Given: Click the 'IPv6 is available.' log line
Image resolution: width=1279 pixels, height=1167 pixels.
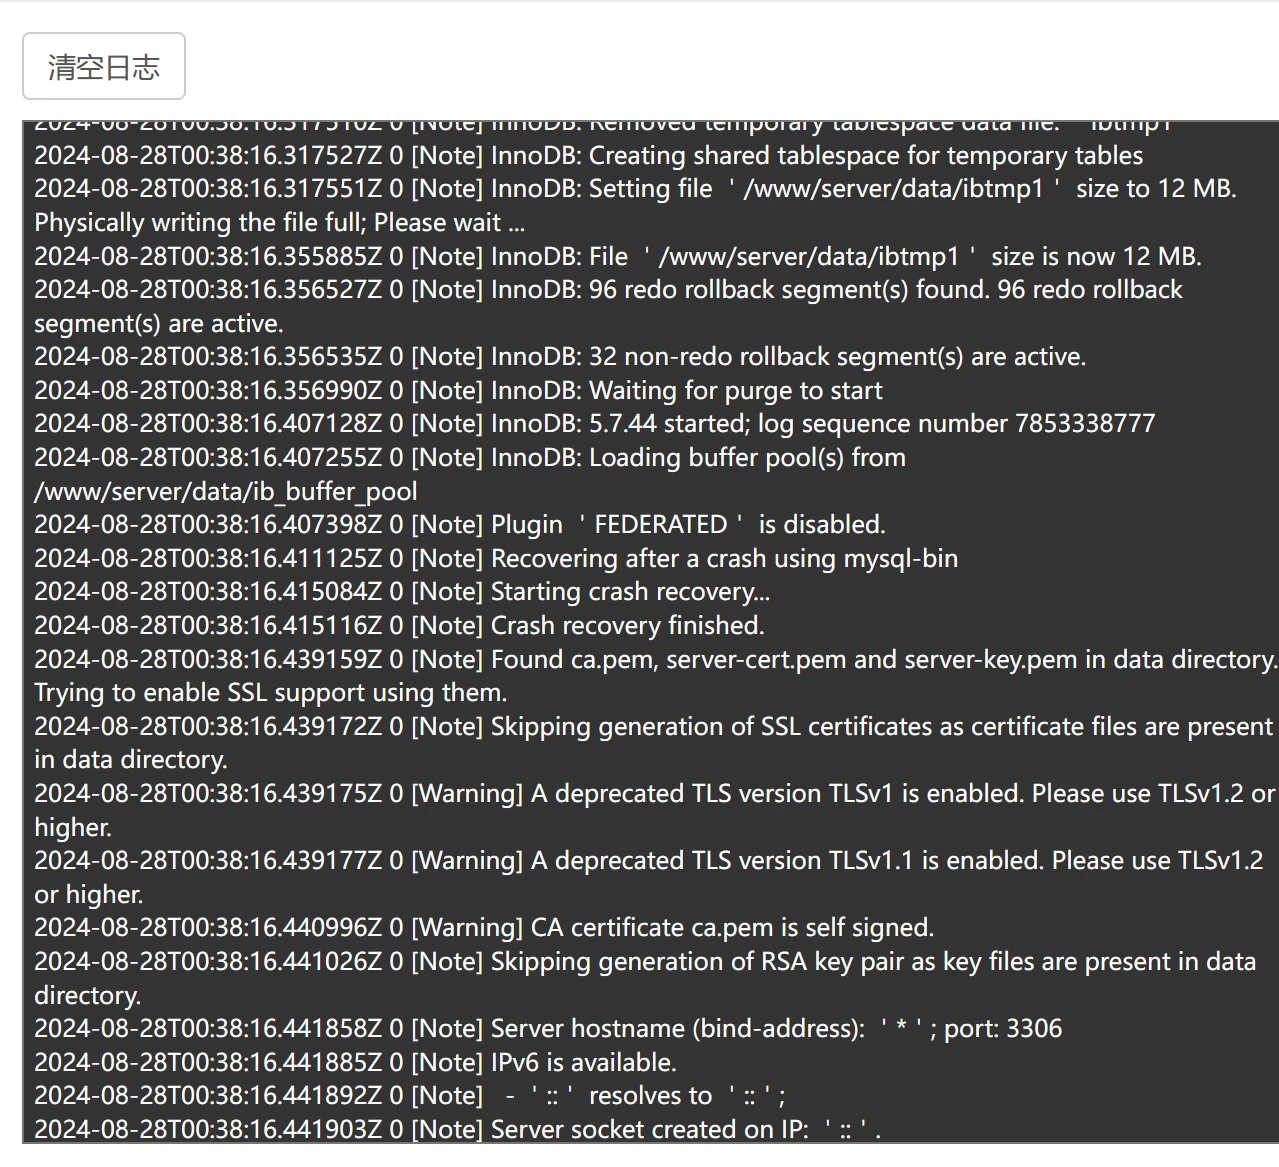Looking at the screenshot, I should coord(355,1063).
